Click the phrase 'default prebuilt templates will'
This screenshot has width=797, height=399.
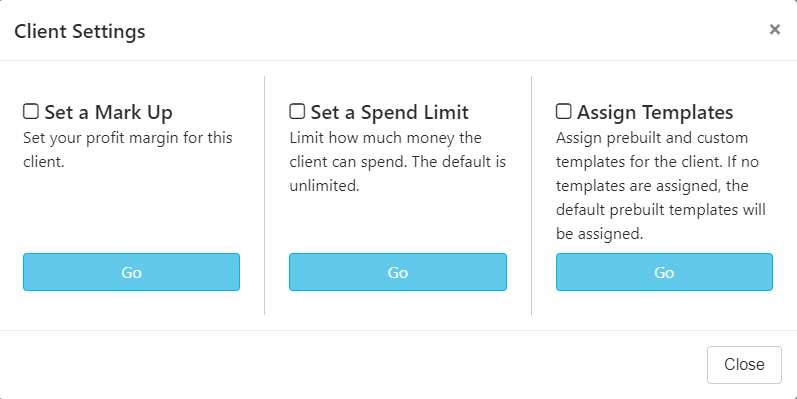click(661, 210)
